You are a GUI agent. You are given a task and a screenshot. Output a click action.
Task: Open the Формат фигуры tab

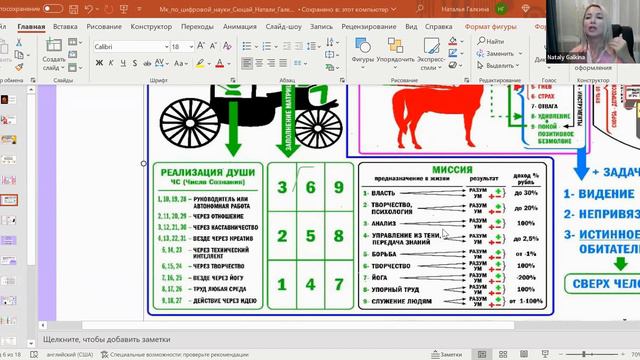pyautogui.click(x=490, y=27)
